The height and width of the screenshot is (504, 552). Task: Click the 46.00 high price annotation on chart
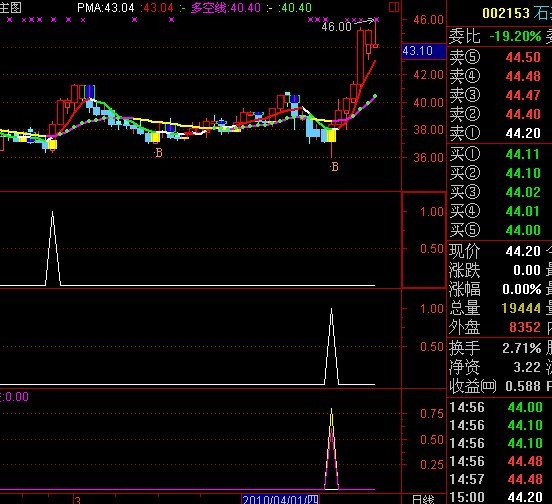pos(337,26)
